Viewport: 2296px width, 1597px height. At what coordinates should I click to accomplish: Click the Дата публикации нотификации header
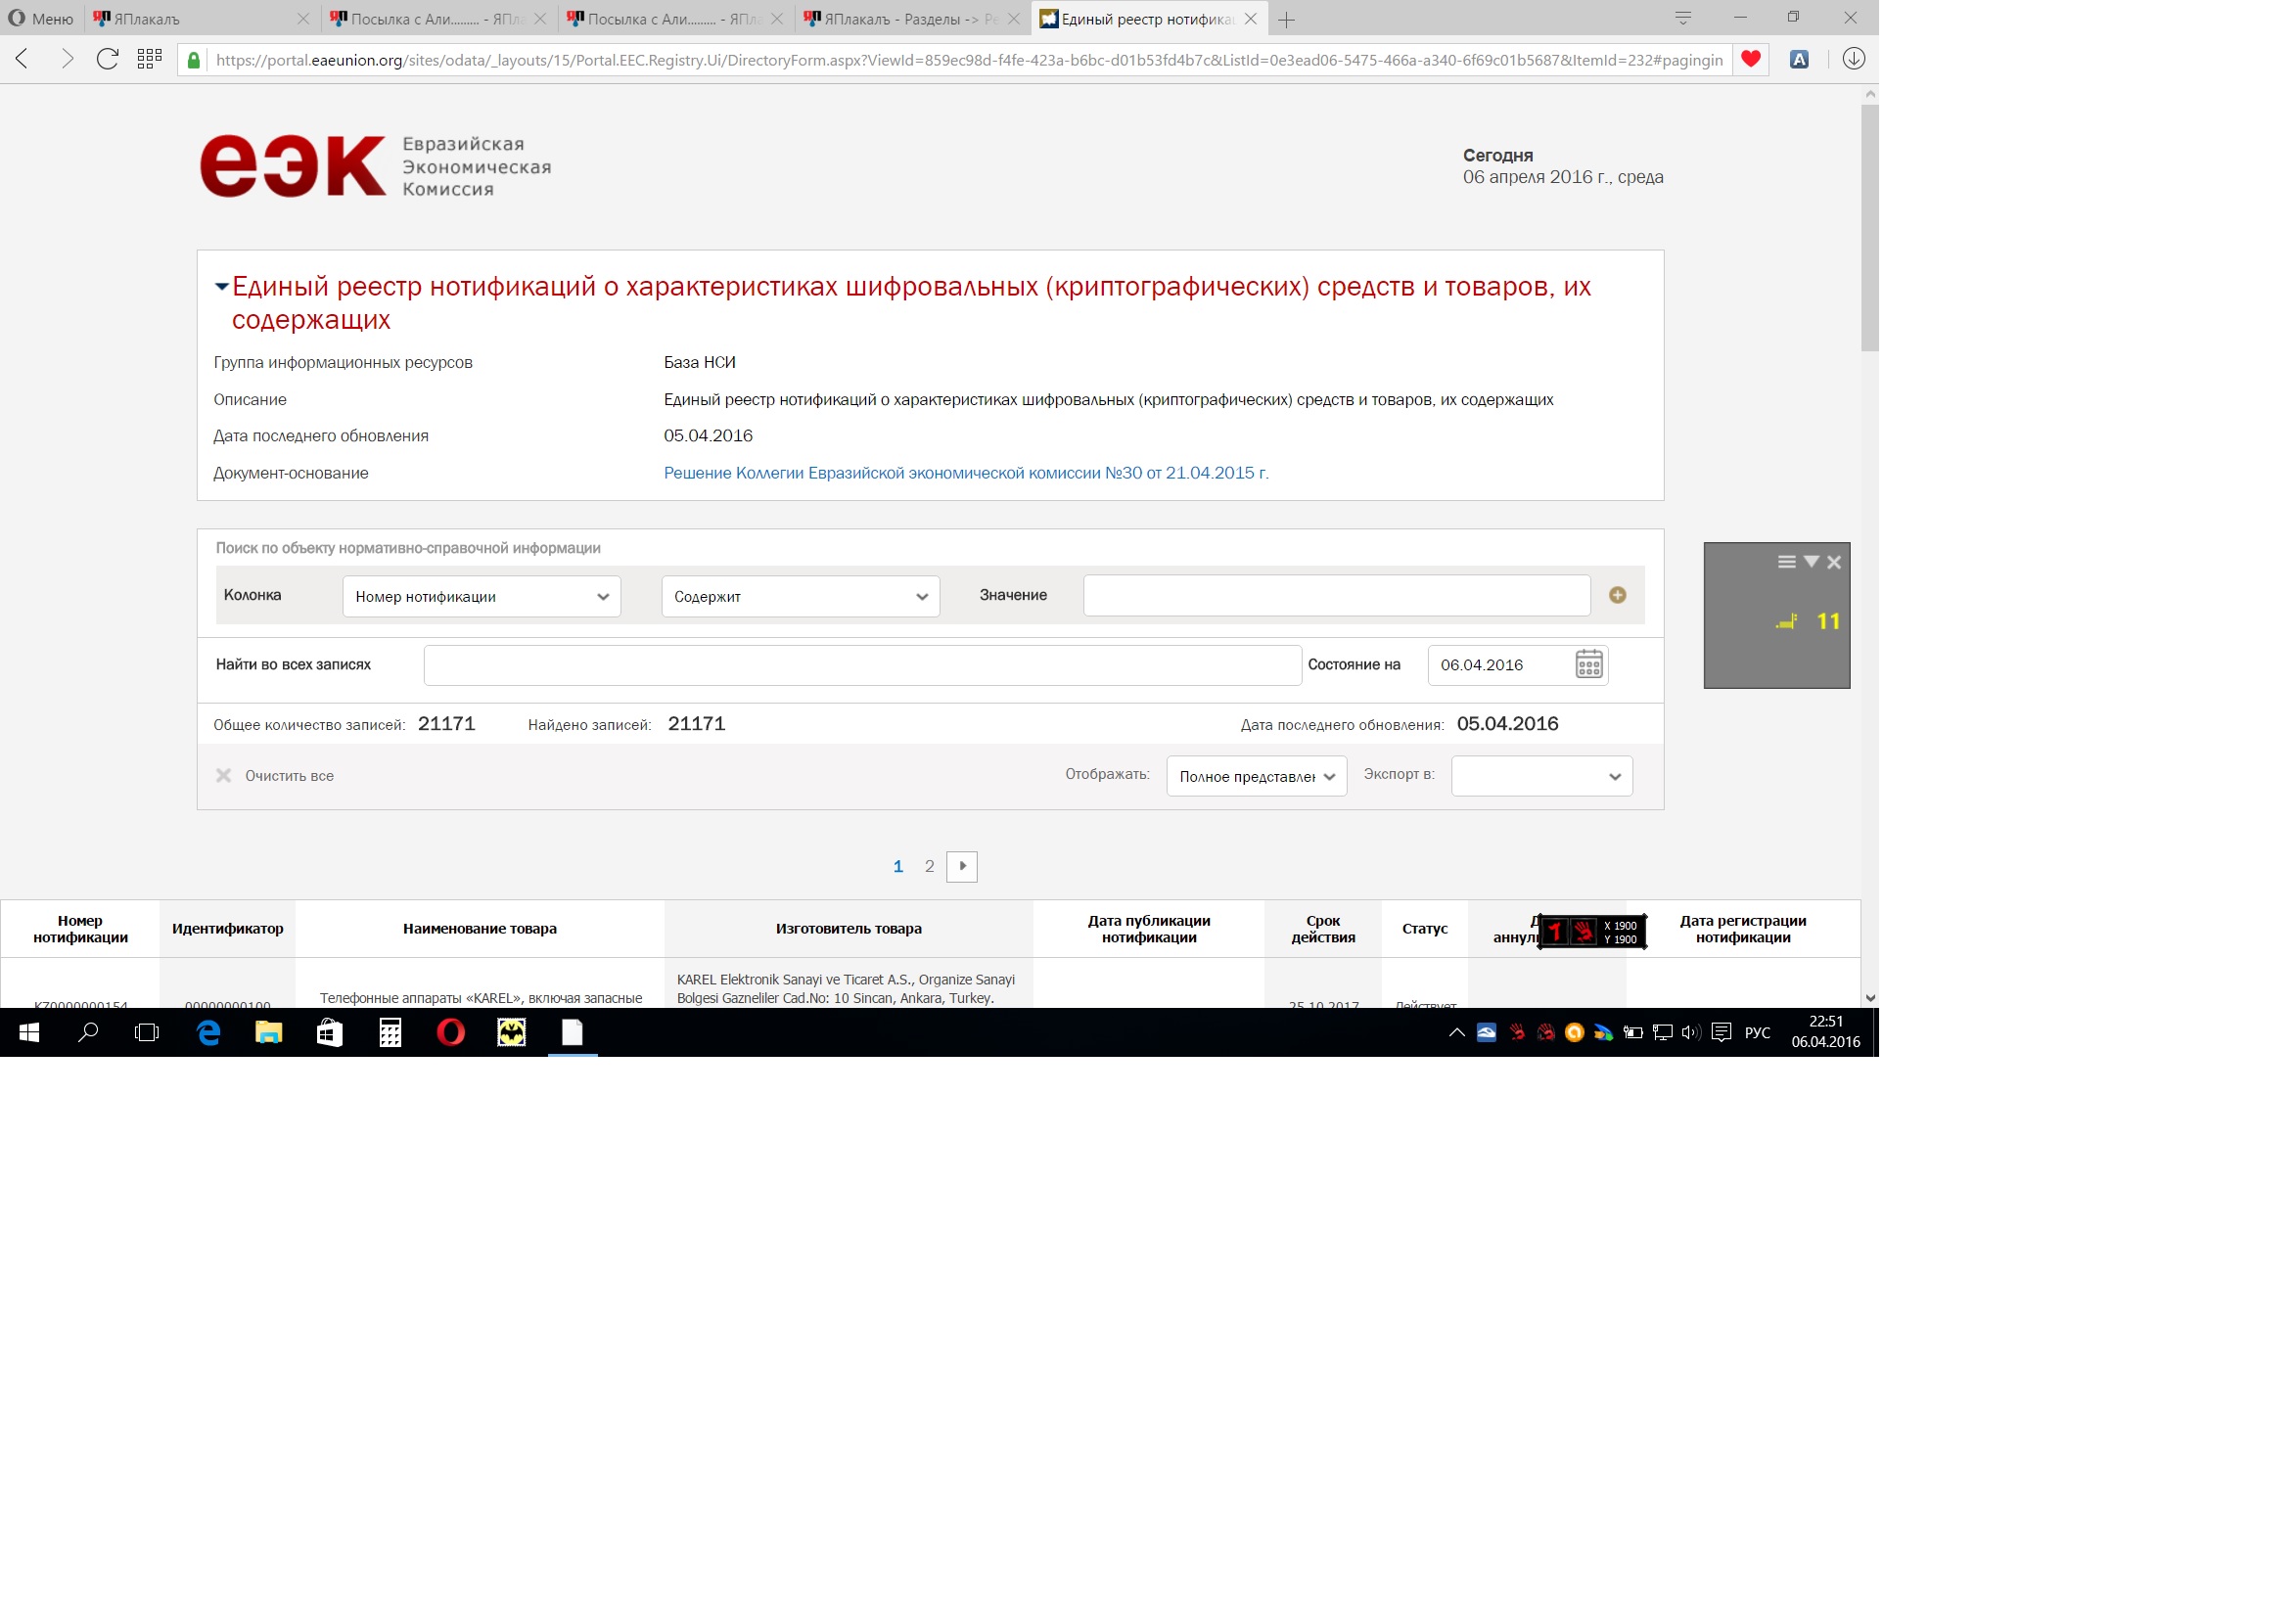(1149, 929)
